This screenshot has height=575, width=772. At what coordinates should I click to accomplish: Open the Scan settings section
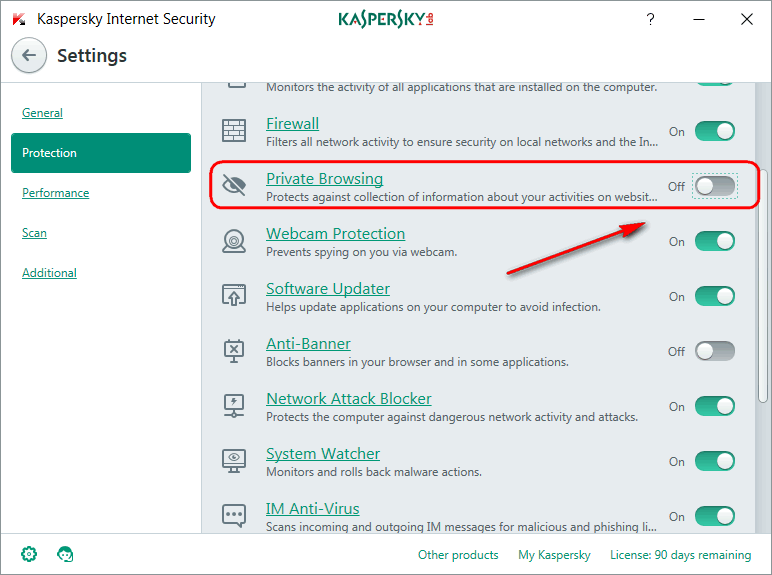34,232
